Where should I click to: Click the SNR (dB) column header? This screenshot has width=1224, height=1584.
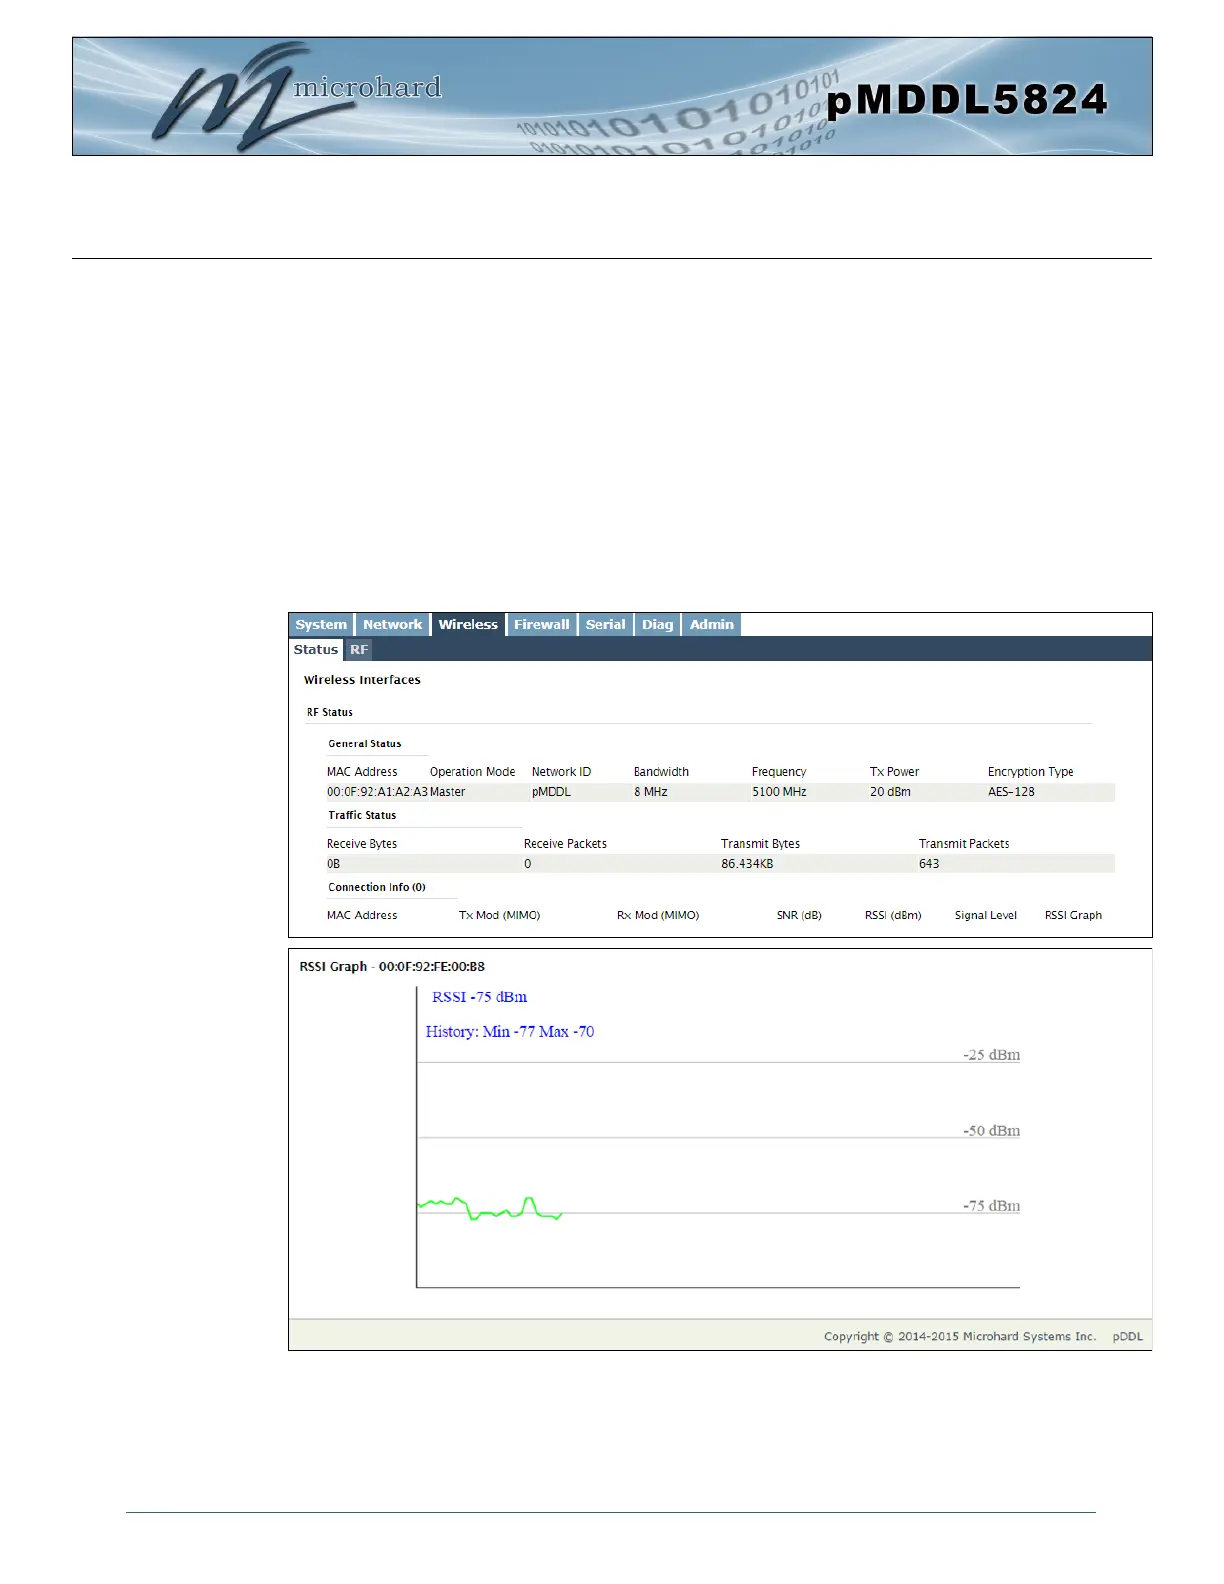(x=799, y=916)
